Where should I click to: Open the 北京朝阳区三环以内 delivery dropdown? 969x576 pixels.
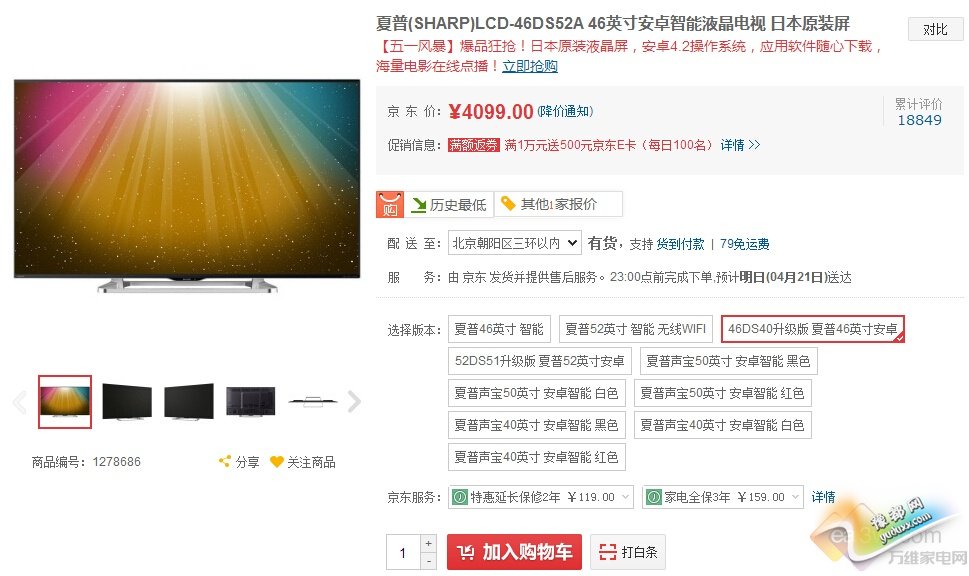[515, 244]
